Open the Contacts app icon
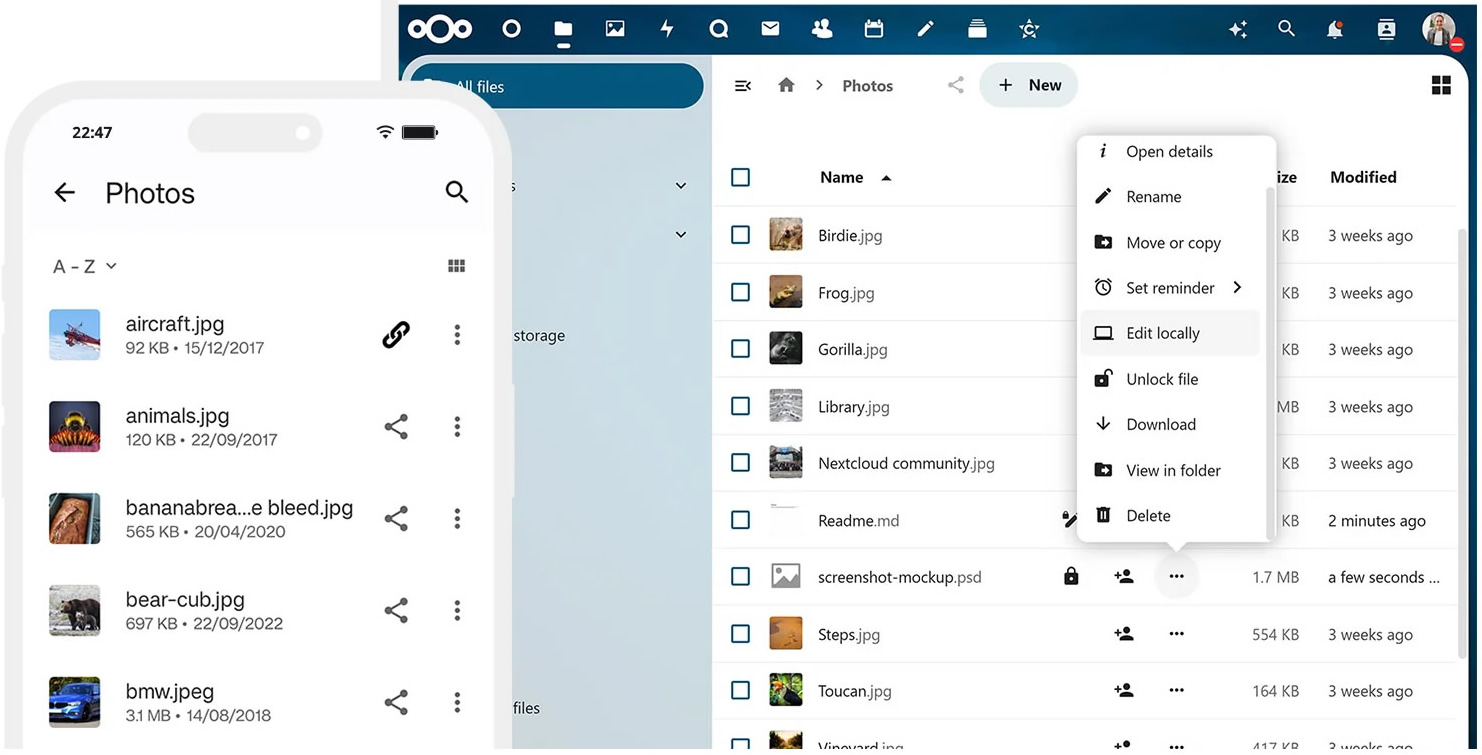This screenshot has width=1482, height=755. [x=822, y=29]
